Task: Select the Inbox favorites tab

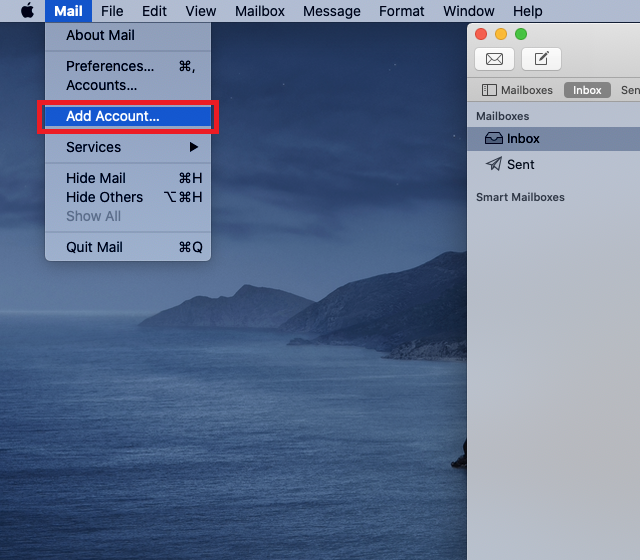Action: 587,90
